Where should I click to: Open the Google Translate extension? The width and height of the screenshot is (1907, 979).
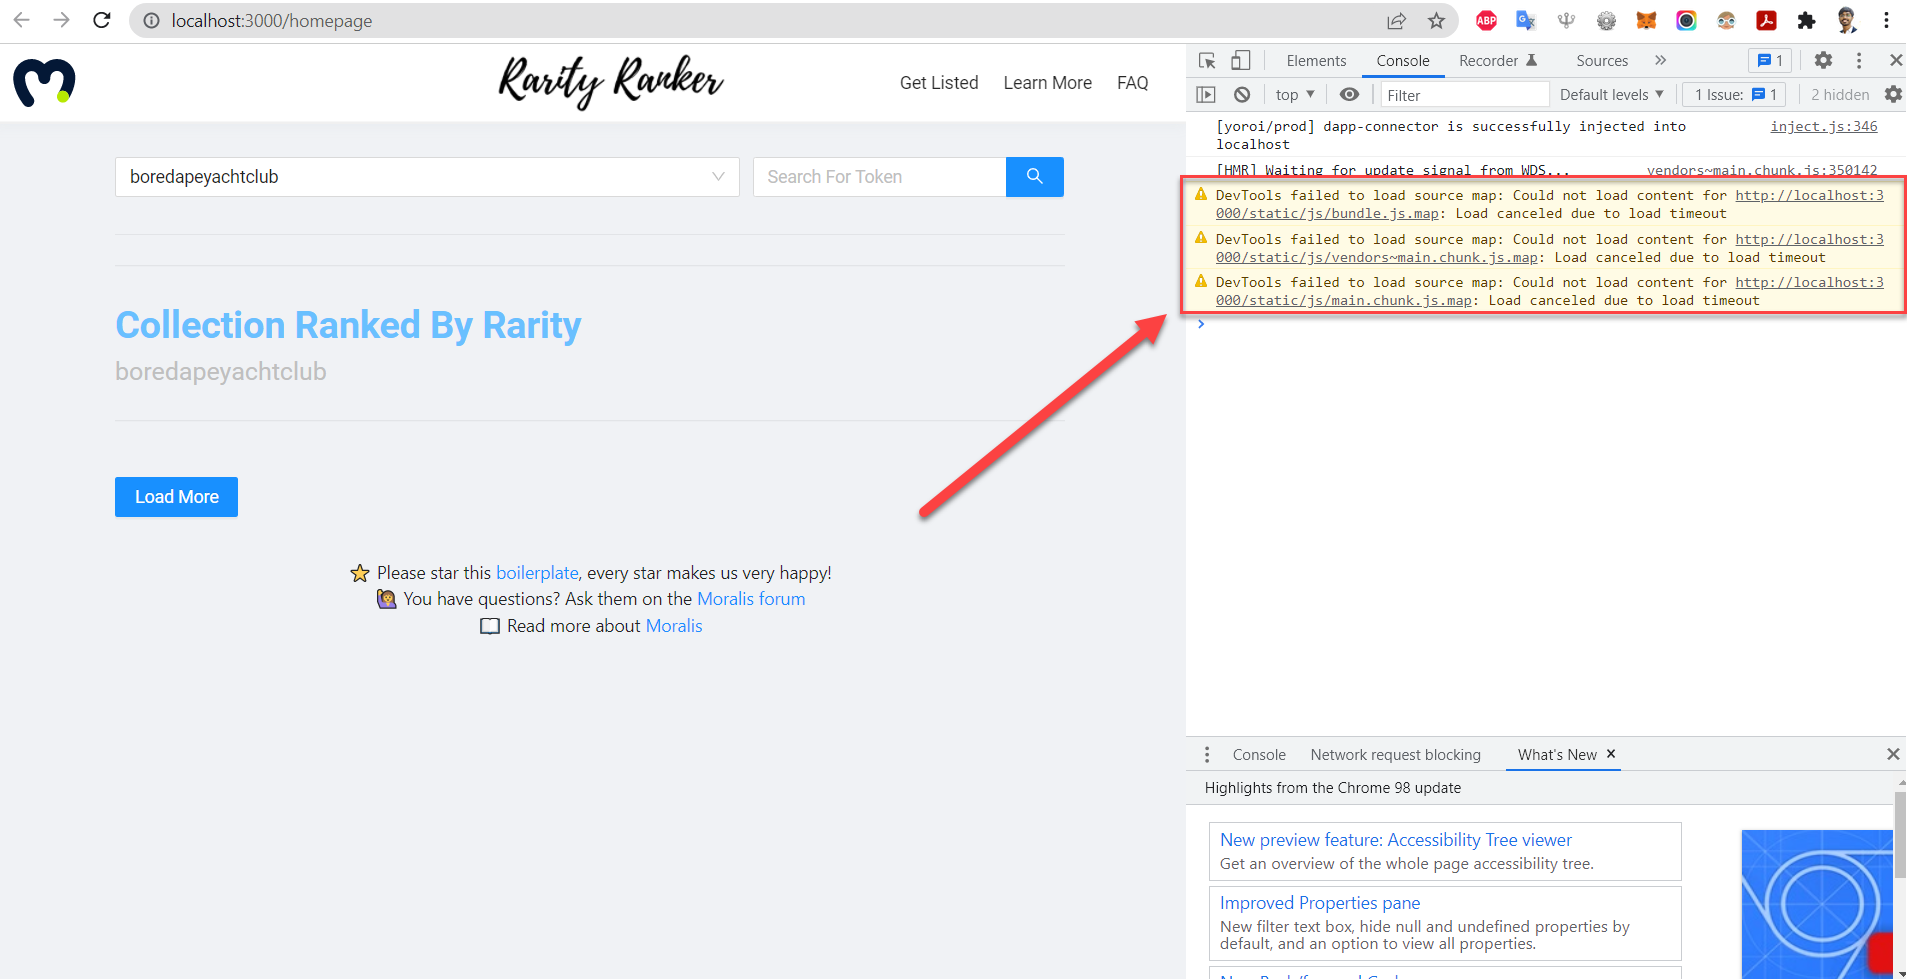(1526, 20)
